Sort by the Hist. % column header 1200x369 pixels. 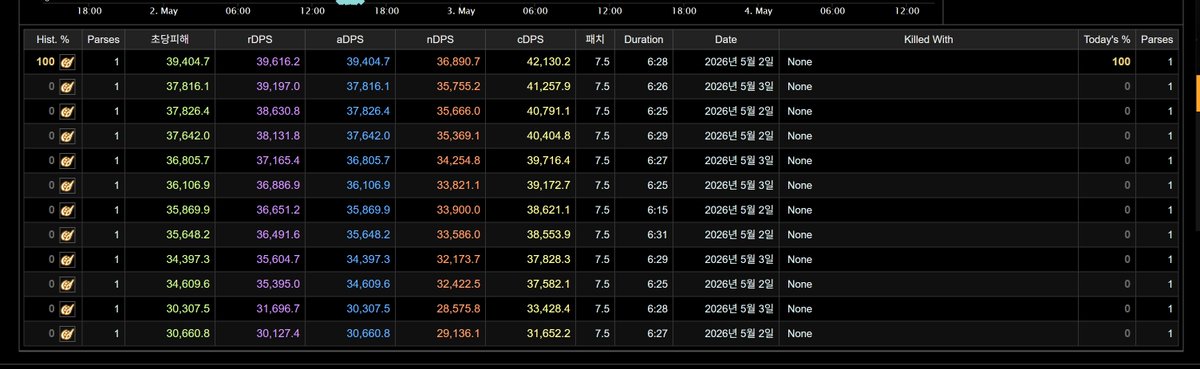52,39
